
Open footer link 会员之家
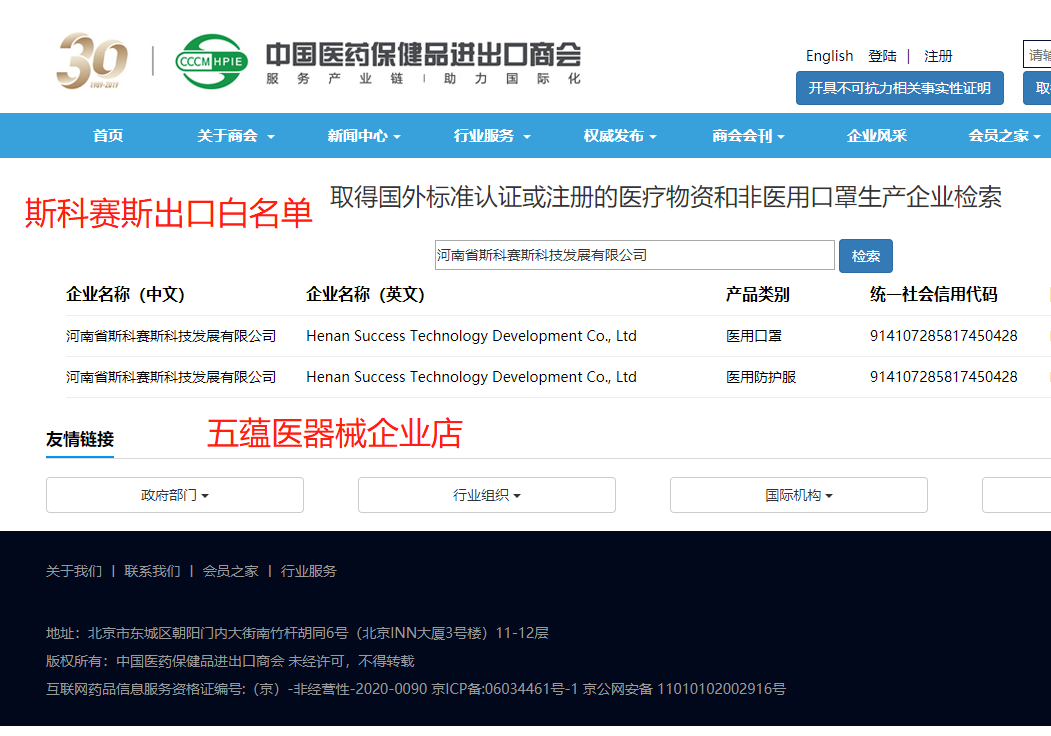pos(231,571)
